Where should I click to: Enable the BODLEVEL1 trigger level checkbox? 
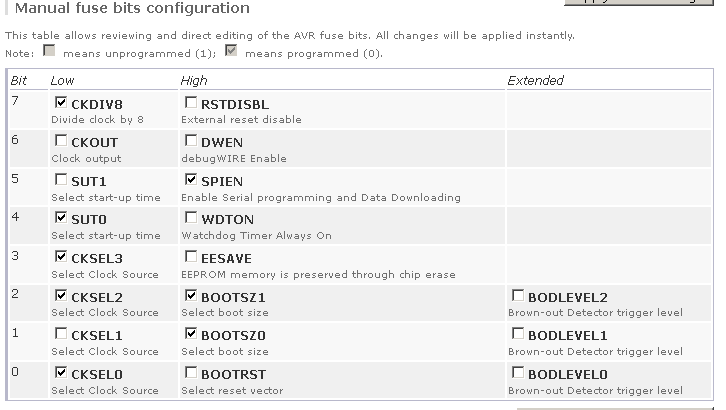[x=518, y=334]
